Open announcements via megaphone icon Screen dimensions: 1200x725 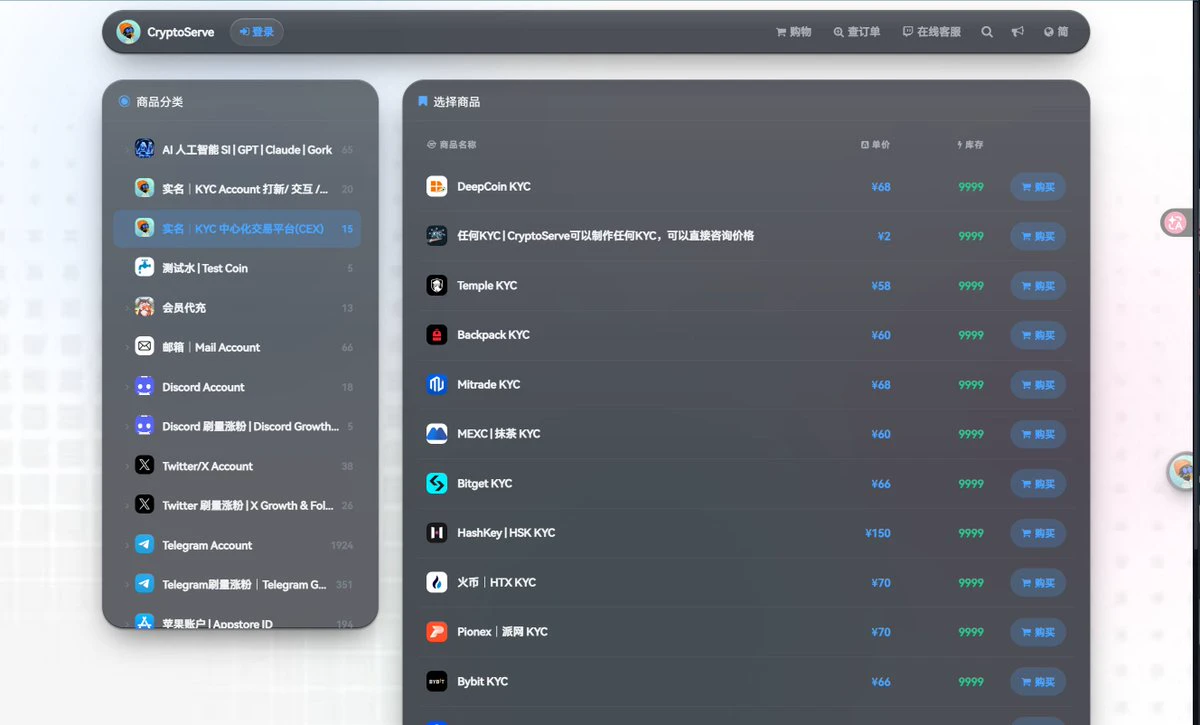coord(1018,32)
